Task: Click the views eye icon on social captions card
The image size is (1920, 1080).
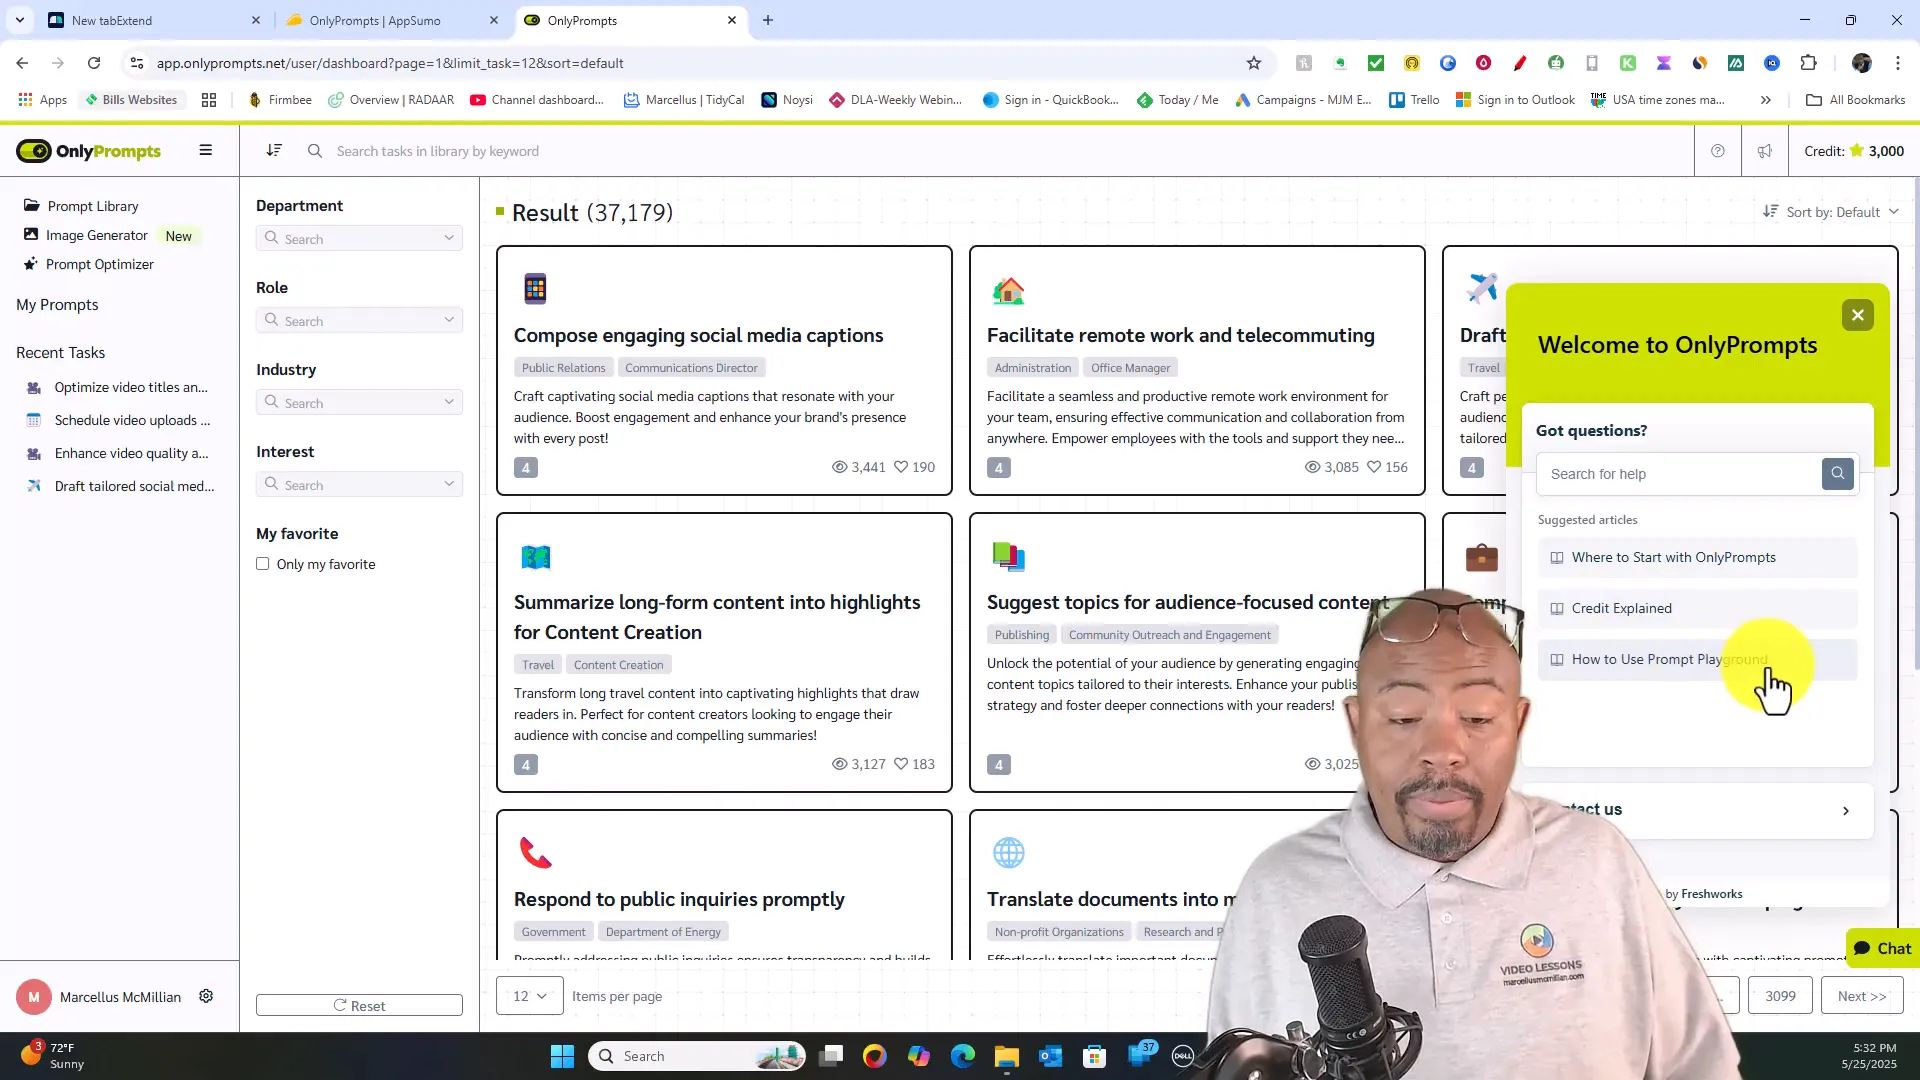Action: (x=840, y=467)
